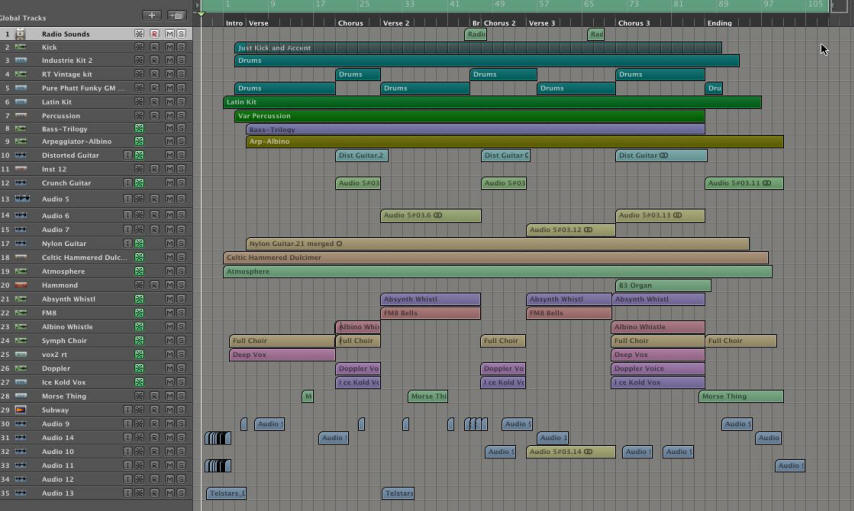Click the Audio 13 track icon
The width and height of the screenshot is (854, 511).
21,493
